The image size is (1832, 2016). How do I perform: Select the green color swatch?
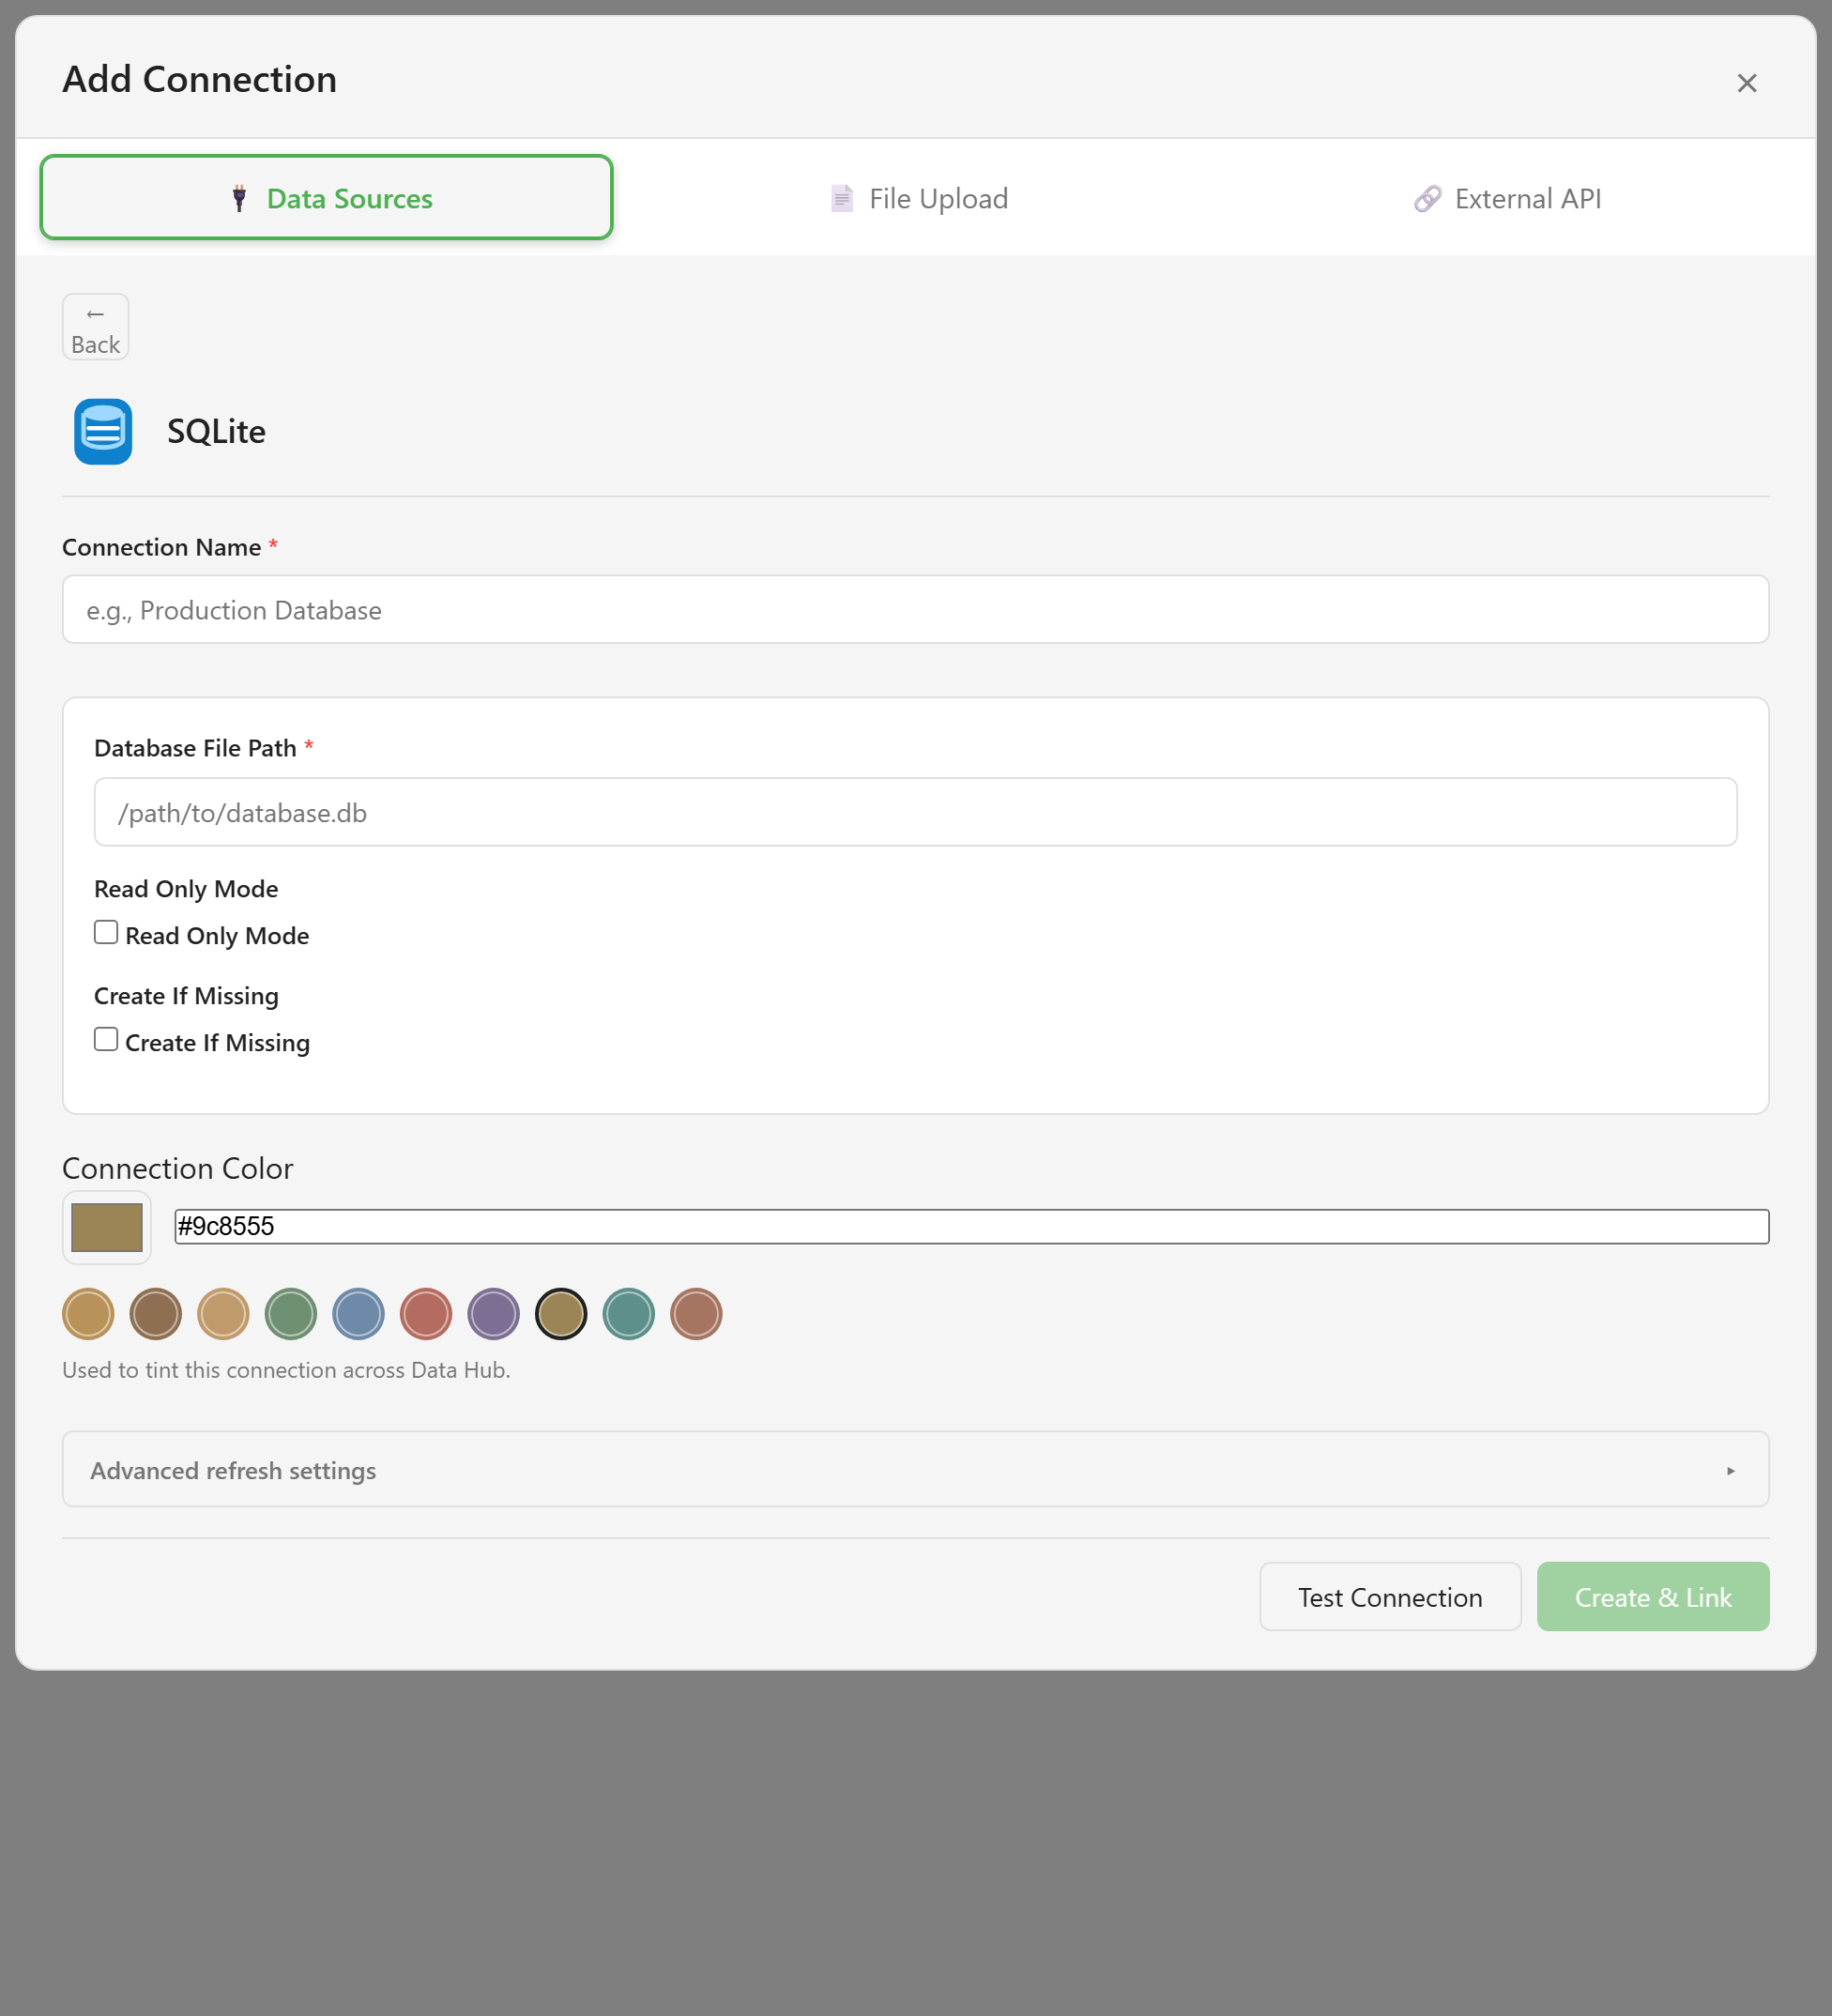point(291,1313)
